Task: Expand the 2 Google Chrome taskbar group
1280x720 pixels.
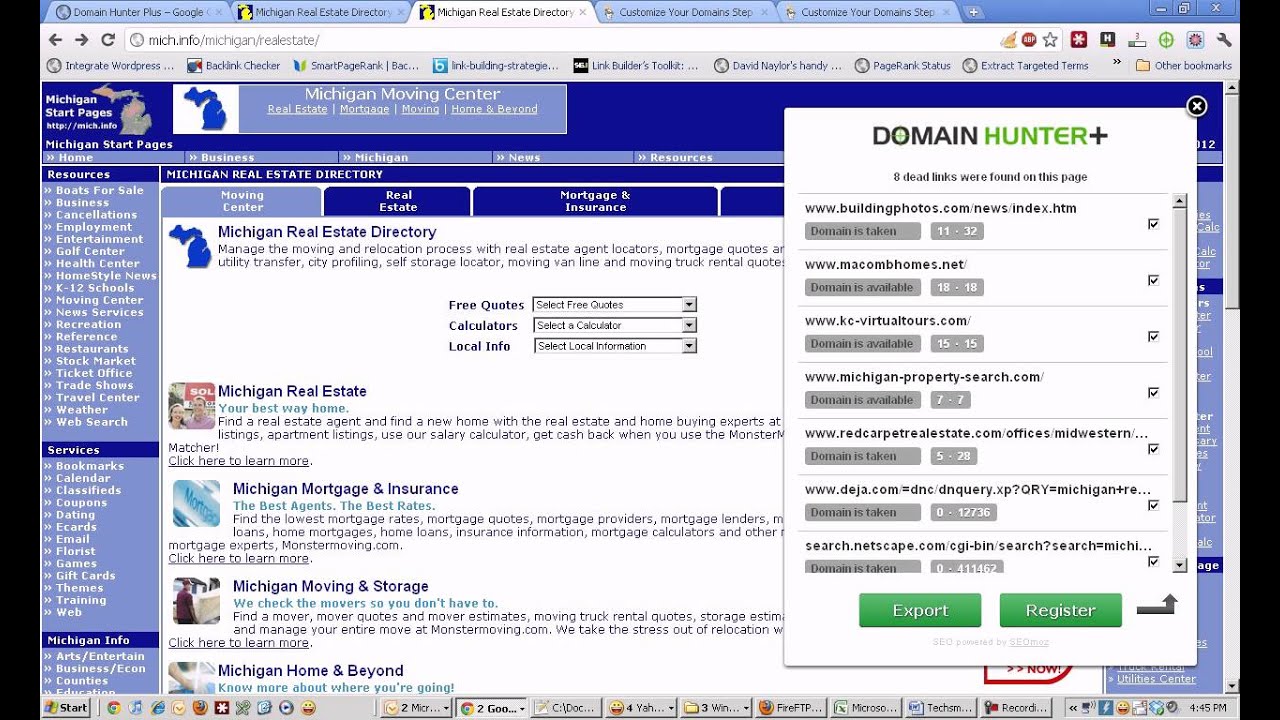Action: tap(492, 707)
